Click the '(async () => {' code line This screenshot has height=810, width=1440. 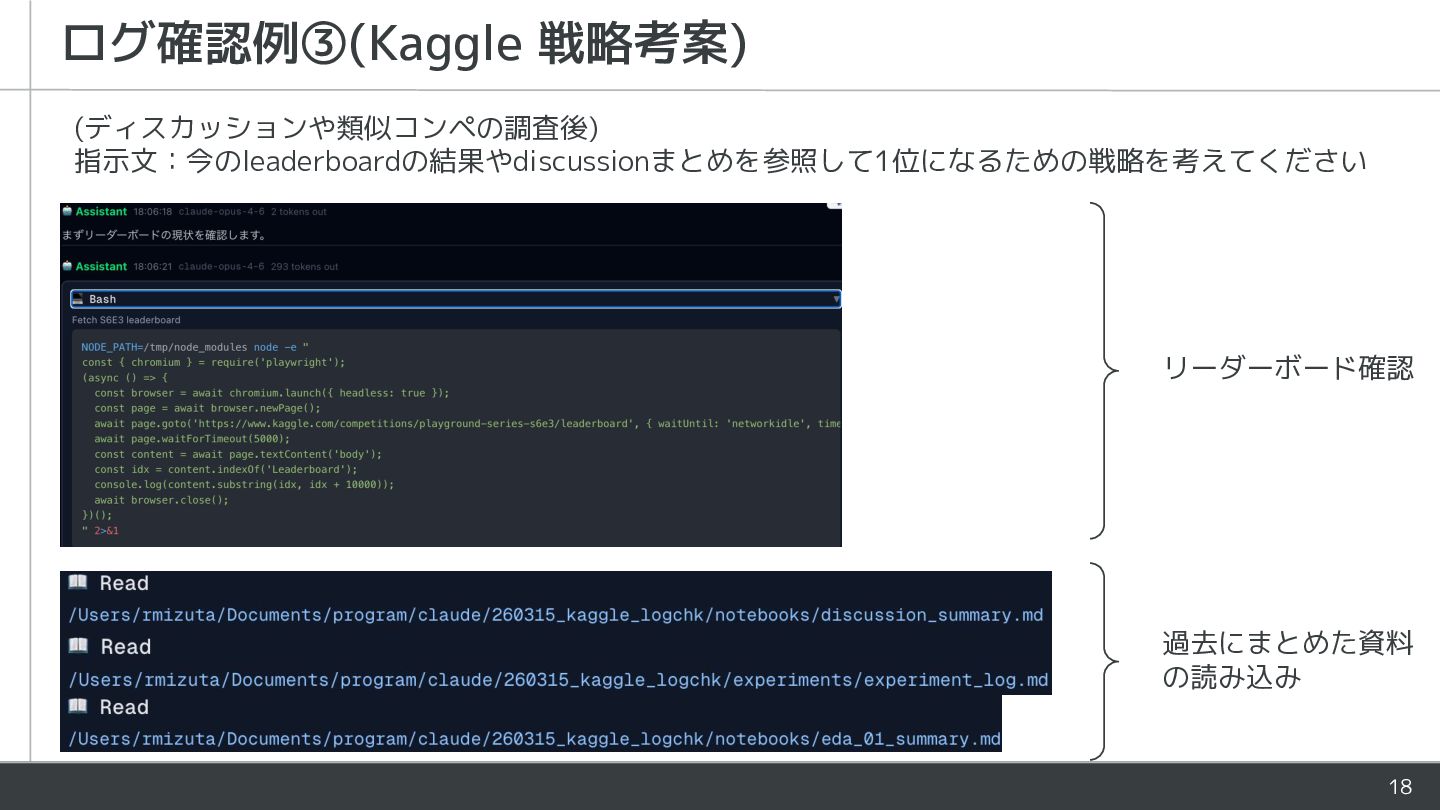pyautogui.click(x=125, y=378)
